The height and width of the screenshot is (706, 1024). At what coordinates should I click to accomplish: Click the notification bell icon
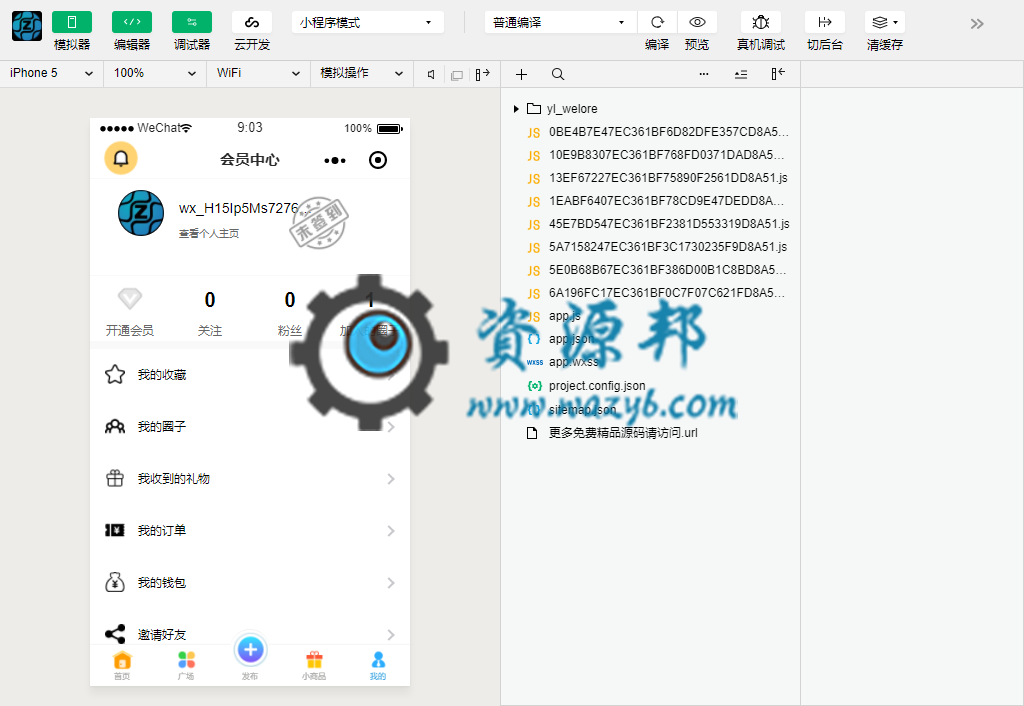121,159
